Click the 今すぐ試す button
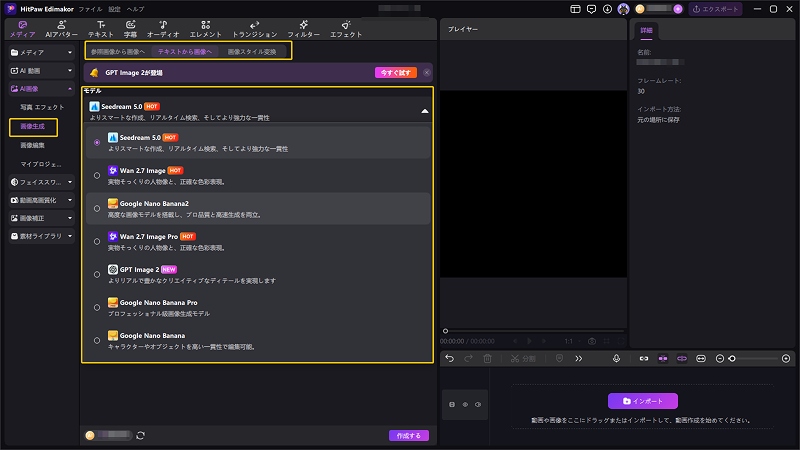This screenshot has width=800, height=450. pos(396,72)
